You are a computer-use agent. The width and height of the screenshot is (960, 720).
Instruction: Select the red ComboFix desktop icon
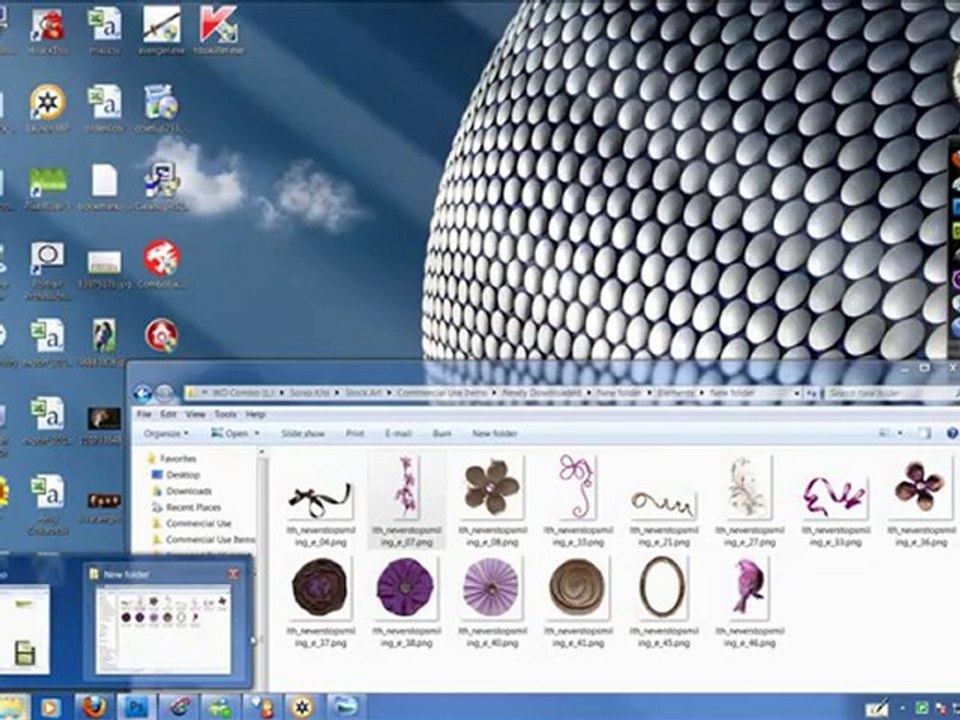(x=162, y=264)
